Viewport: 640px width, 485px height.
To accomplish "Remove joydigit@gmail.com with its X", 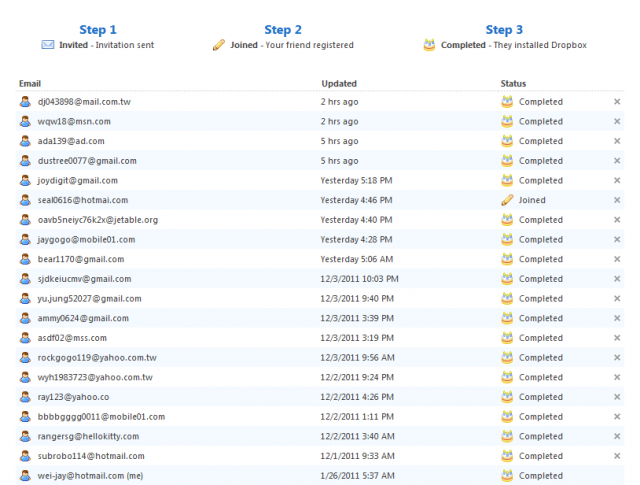I will [x=617, y=180].
